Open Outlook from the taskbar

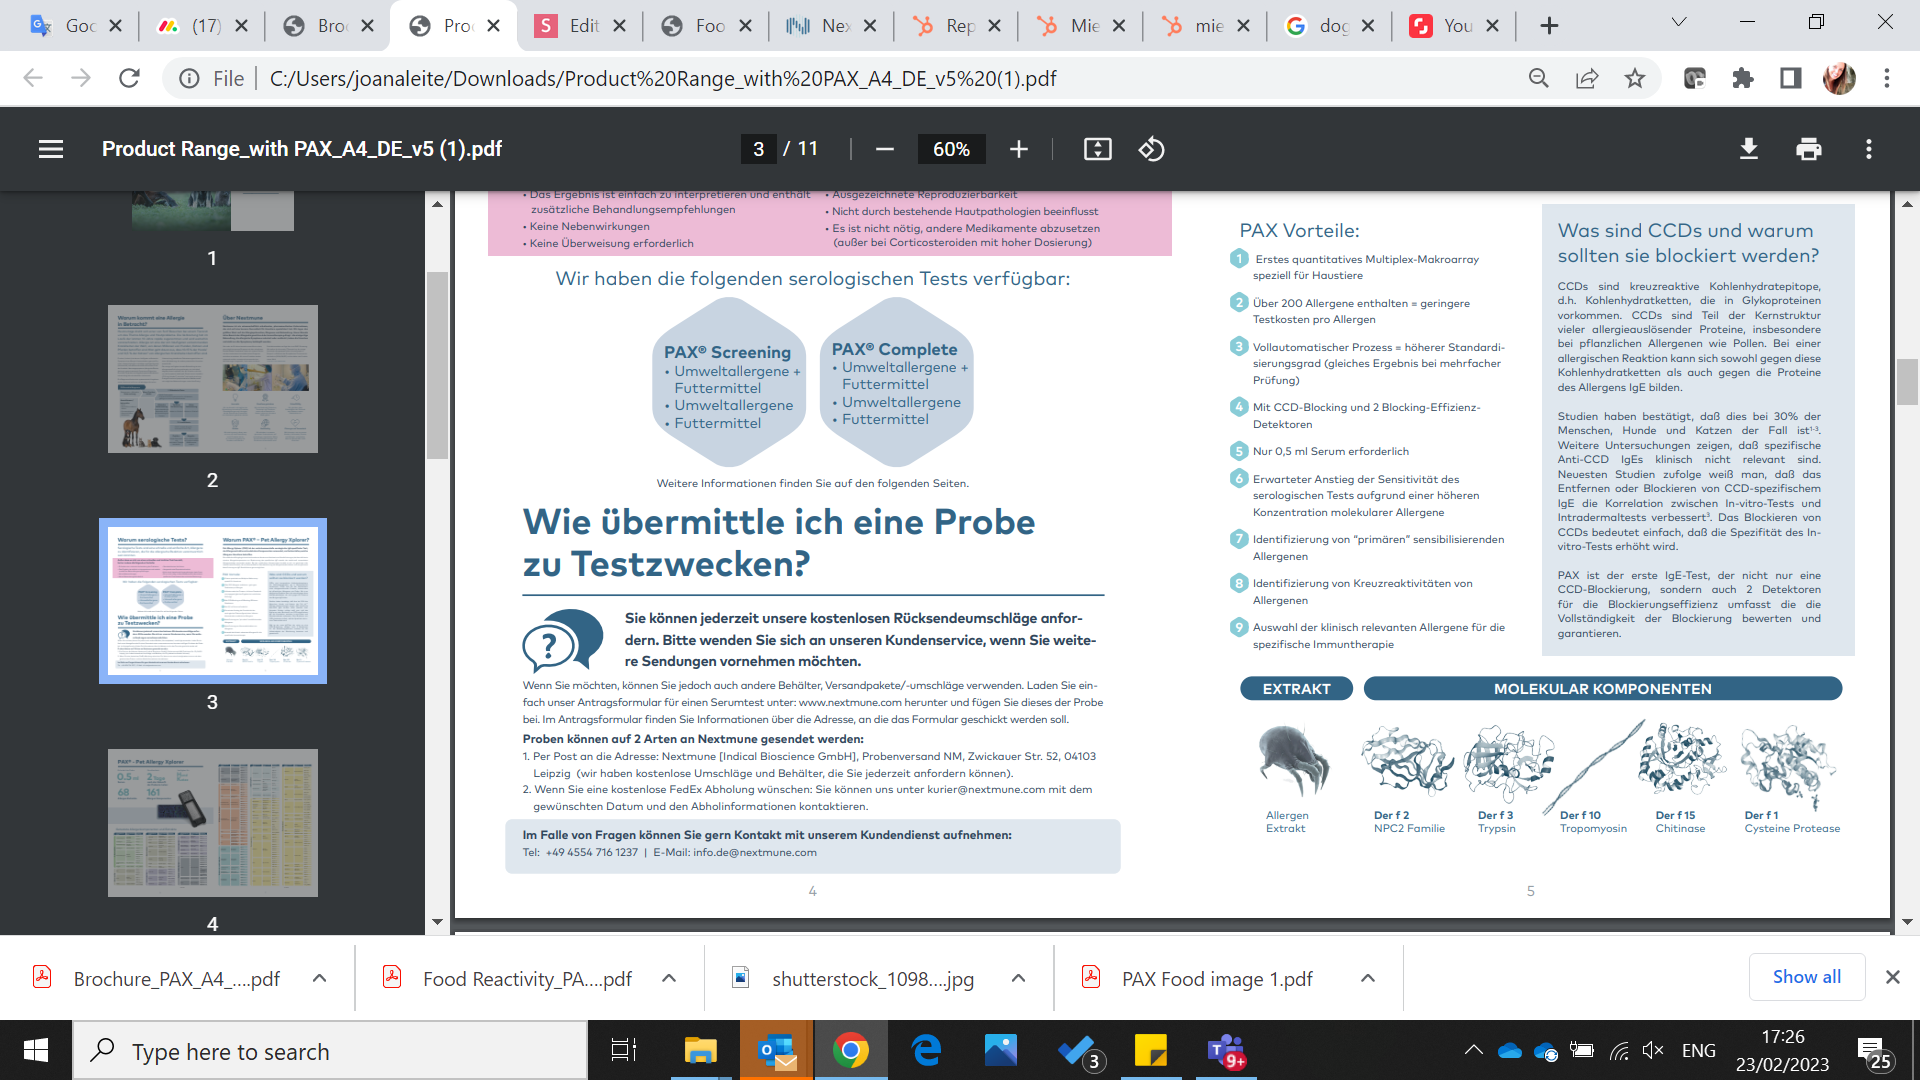pyautogui.click(x=776, y=1051)
